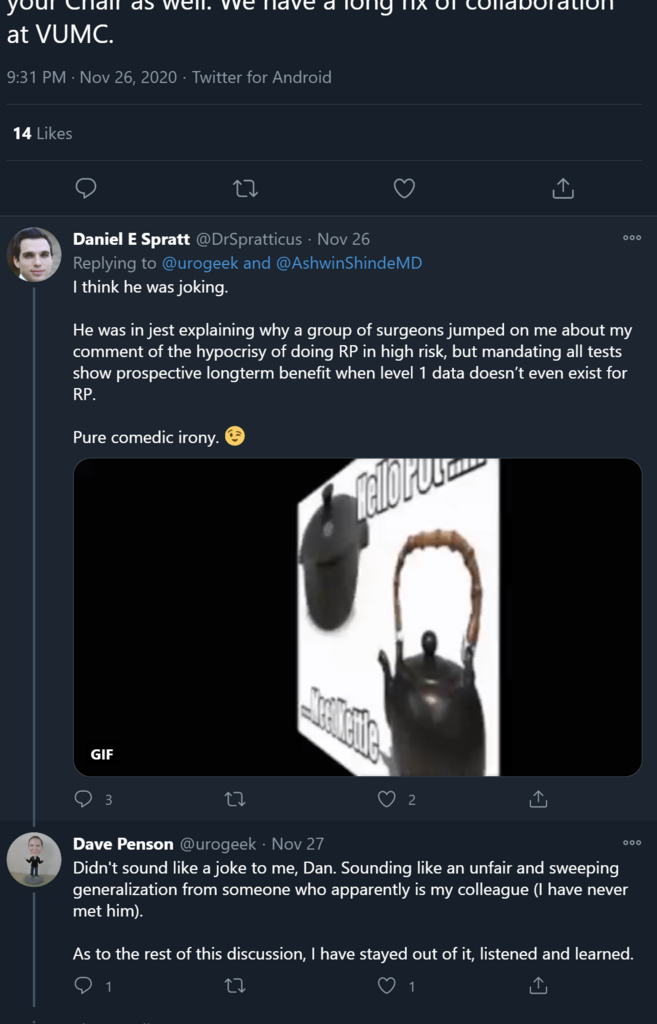Share Dave Penson's tweet

tap(538, 986)
